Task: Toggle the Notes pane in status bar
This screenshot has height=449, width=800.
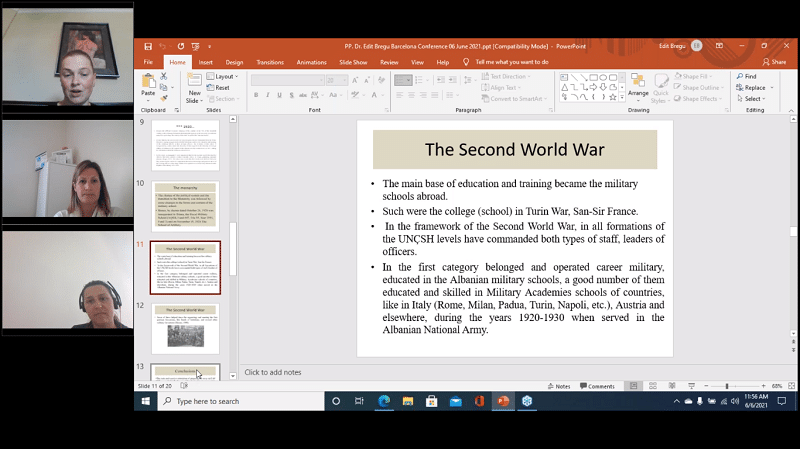Action: [560, 386]
